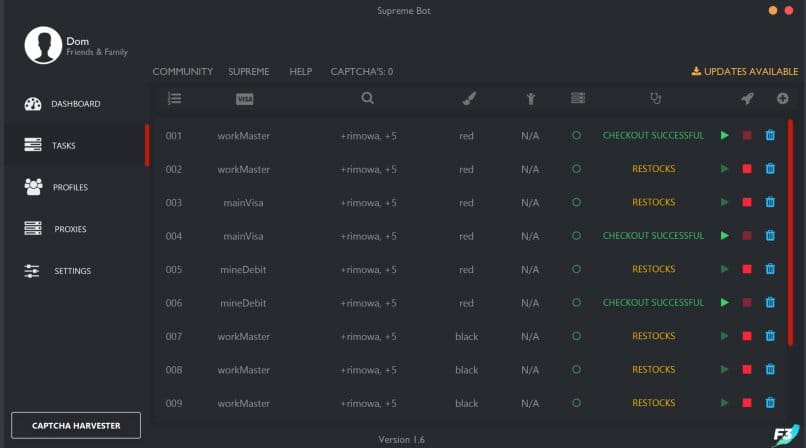Viewport: 806px width, 448px height.
Task: Stop task 007
Action: pos(747,335)
